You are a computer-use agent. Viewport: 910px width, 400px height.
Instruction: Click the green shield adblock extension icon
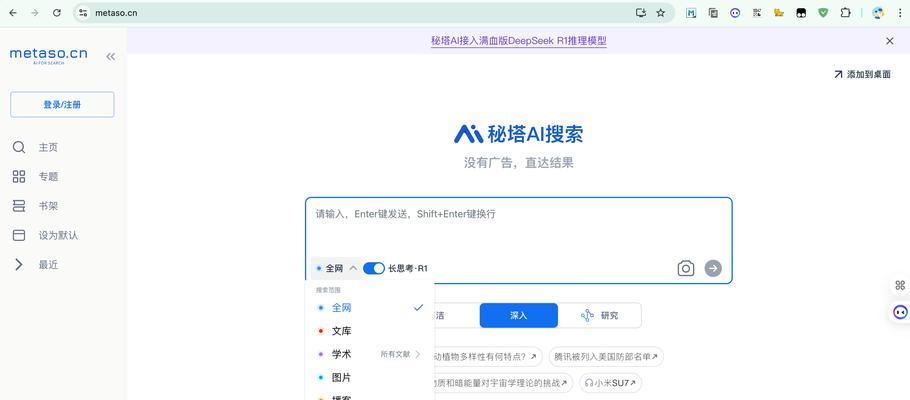point(823,13)
